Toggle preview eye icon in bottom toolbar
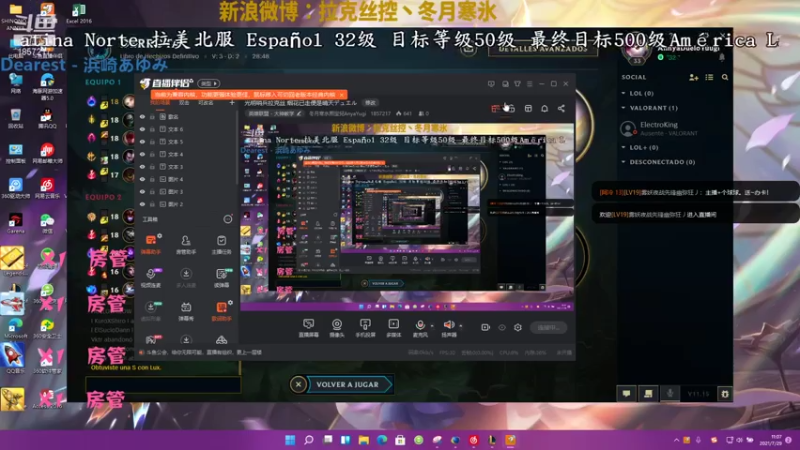 (x=502, y=327)
